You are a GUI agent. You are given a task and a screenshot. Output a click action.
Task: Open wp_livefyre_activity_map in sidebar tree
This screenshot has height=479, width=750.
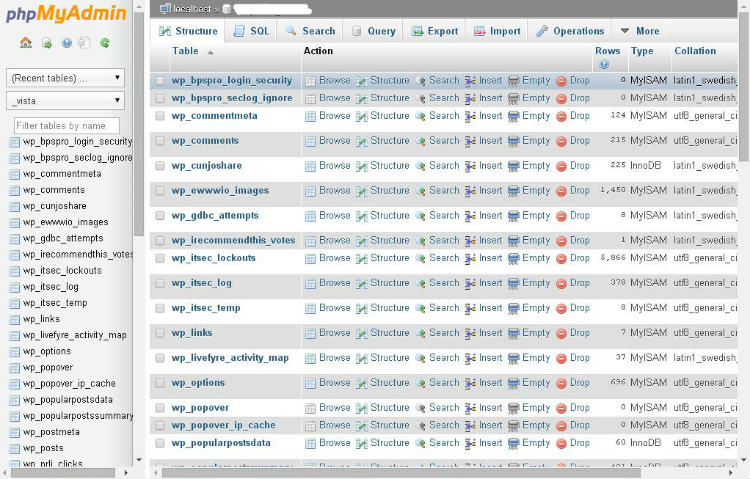click(x=75, y=335)
